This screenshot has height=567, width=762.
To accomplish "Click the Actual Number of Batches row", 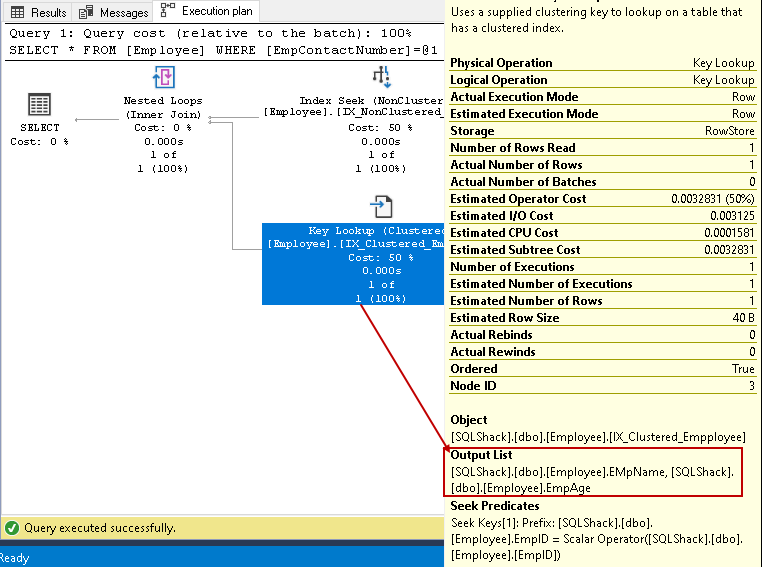I will (603, 182).
